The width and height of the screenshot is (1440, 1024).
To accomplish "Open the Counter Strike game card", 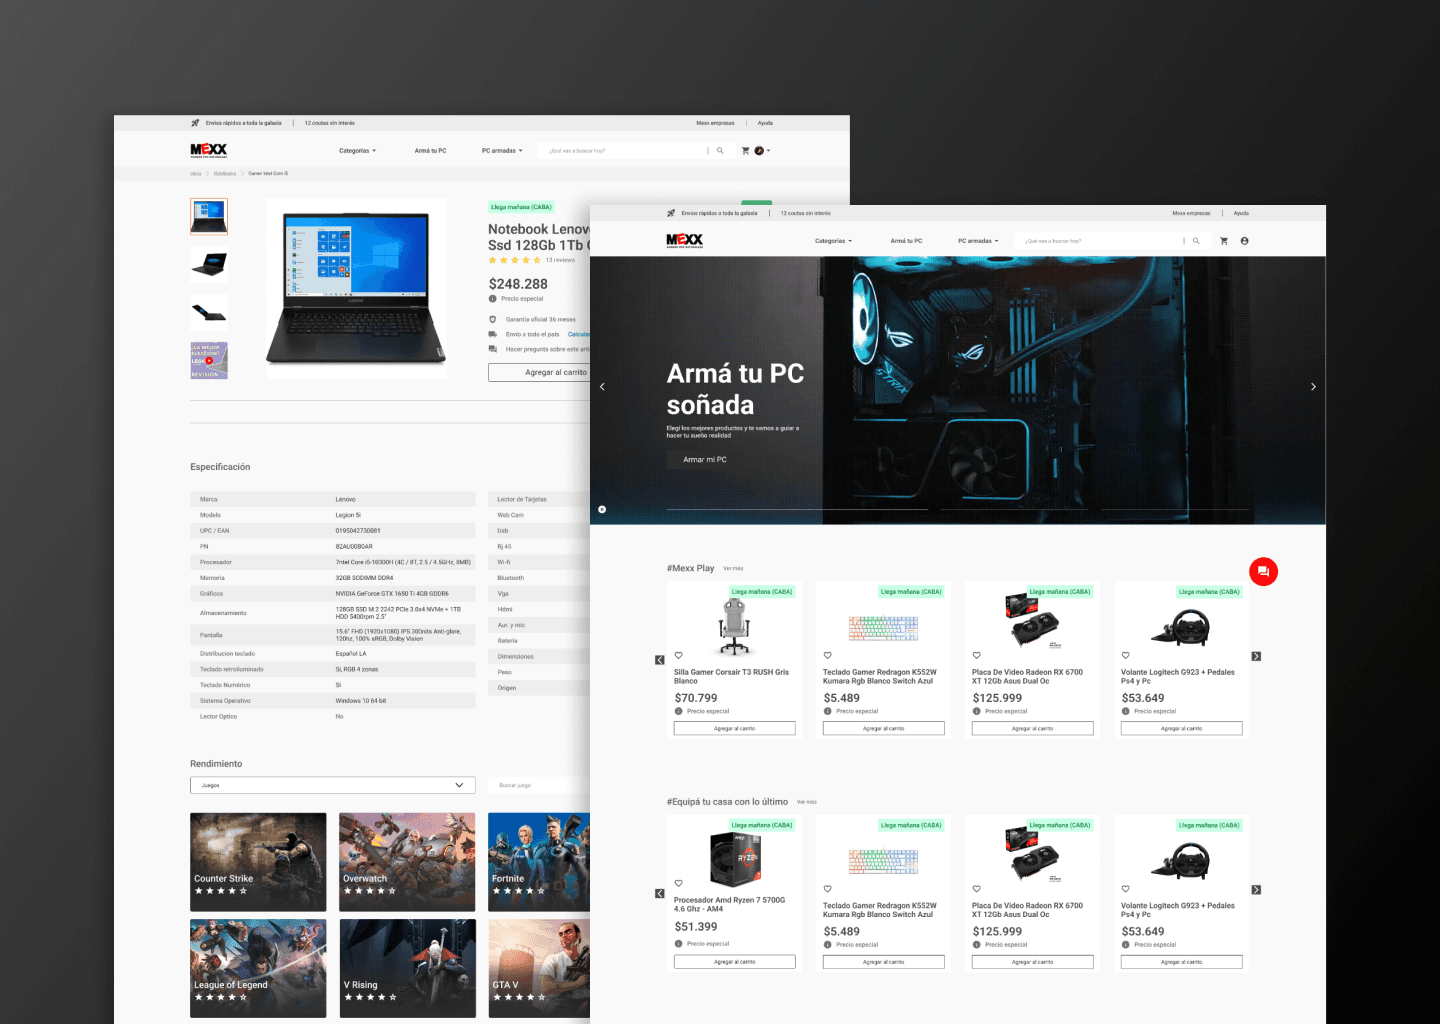I will (258, 862).
